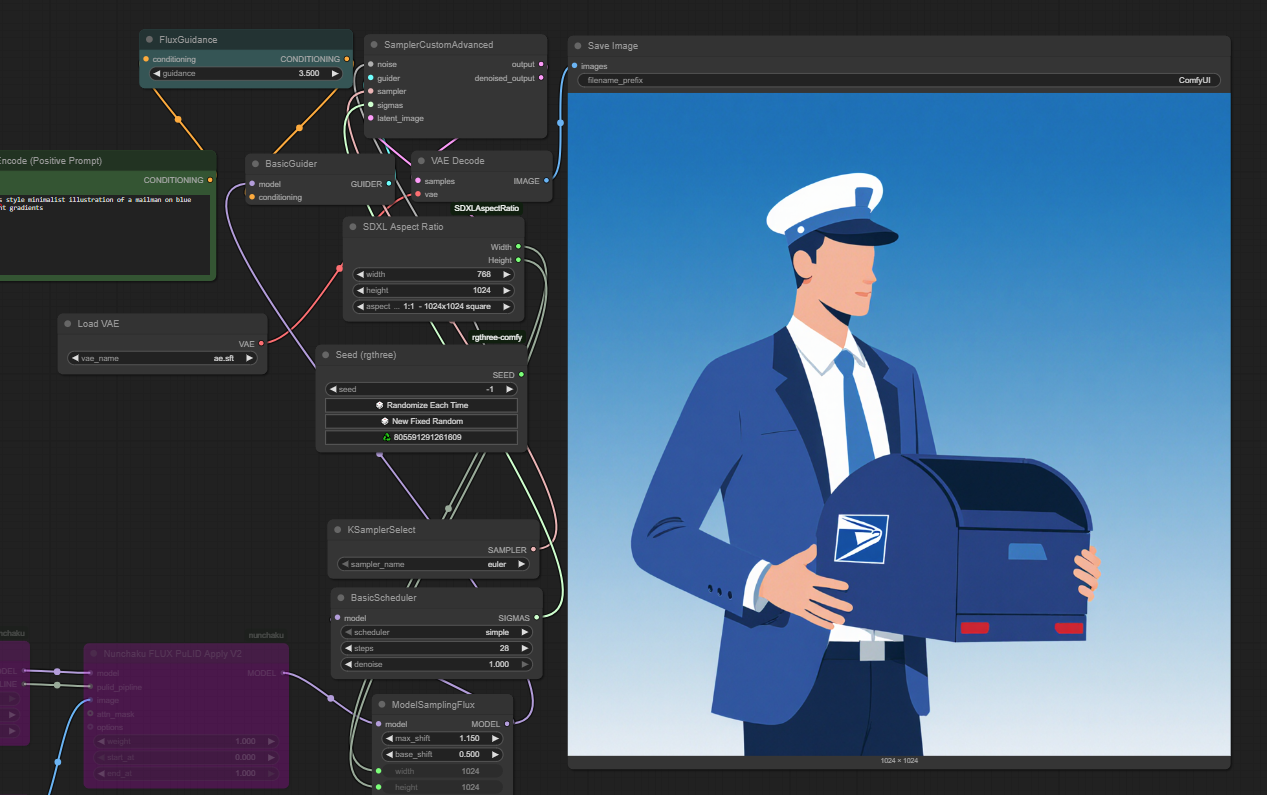Decrease SDXL height 1024 with left arrow
This screenshot has height=795, width=1267.
click(360, 291)
